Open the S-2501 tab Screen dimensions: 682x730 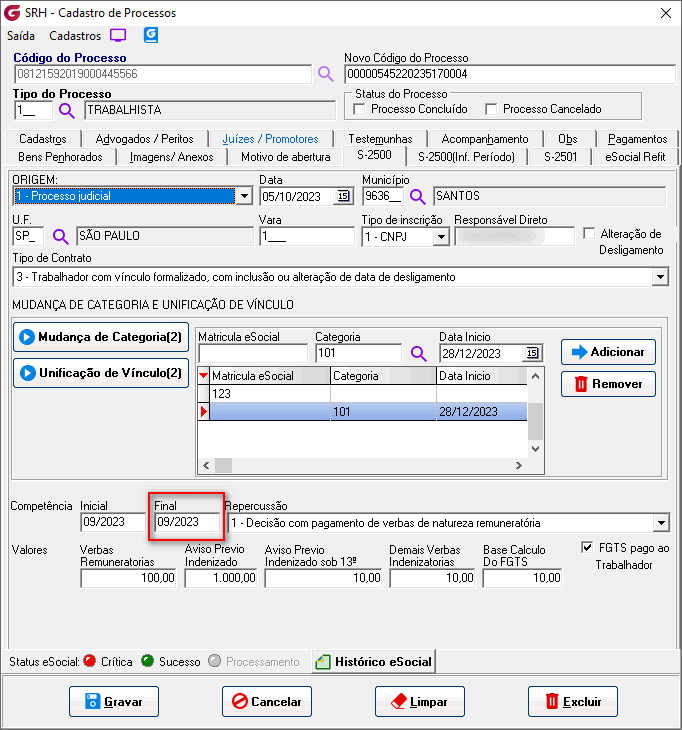pyautogui.click(x=560, y=156)
